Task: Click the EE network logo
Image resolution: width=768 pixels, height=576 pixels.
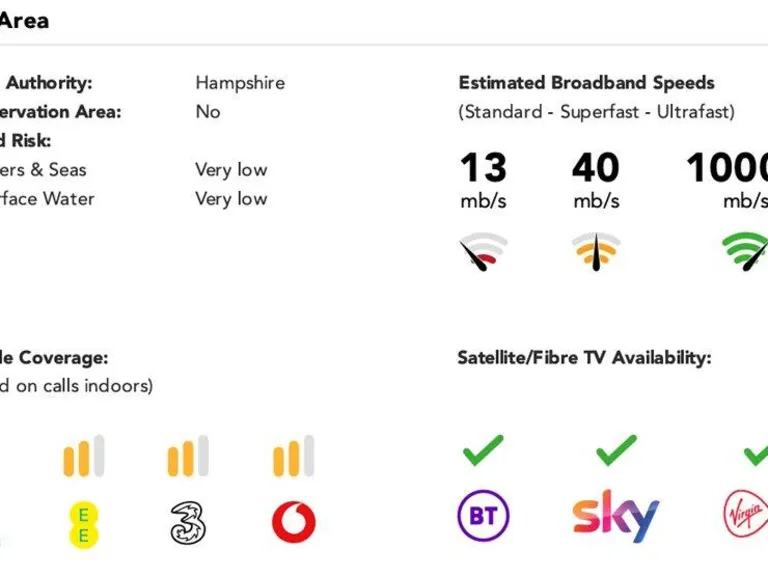Action: pyautogui.click(x=84, y=524)
